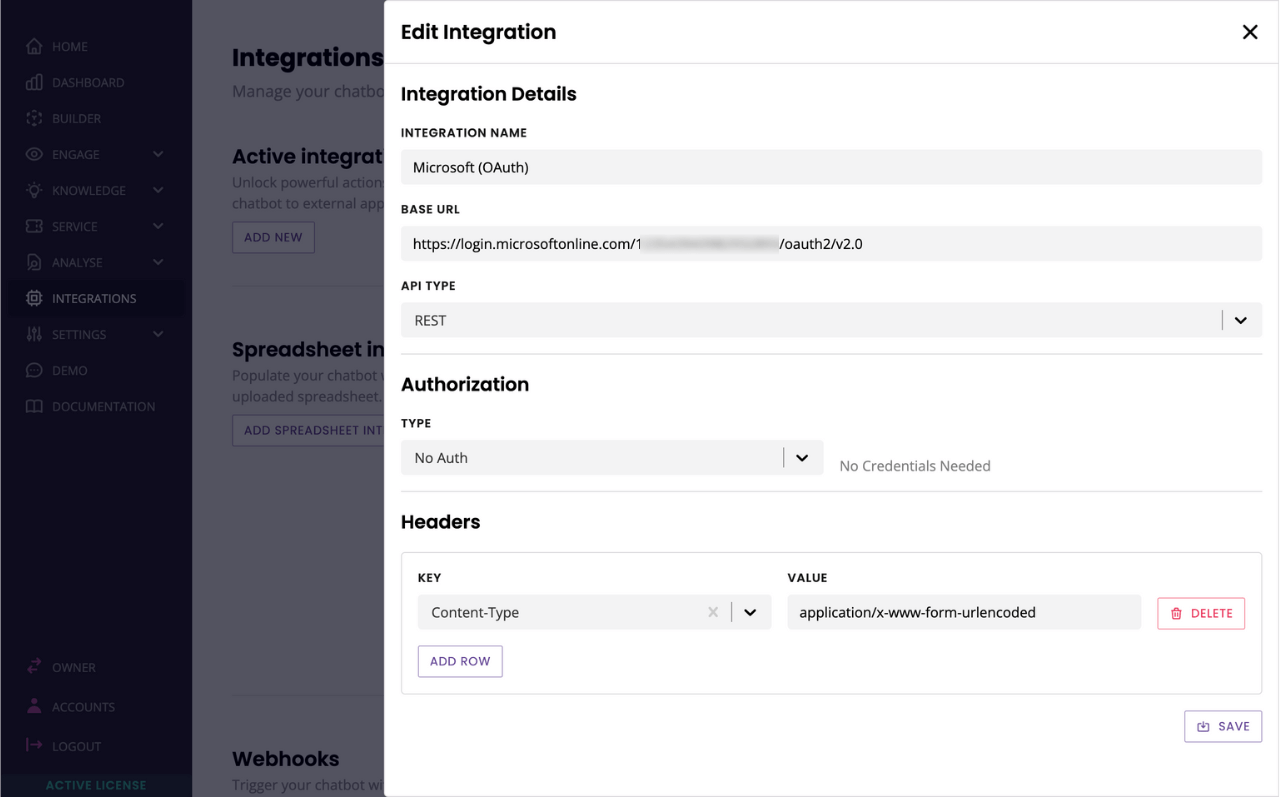Add a new header row

point(460,661)
